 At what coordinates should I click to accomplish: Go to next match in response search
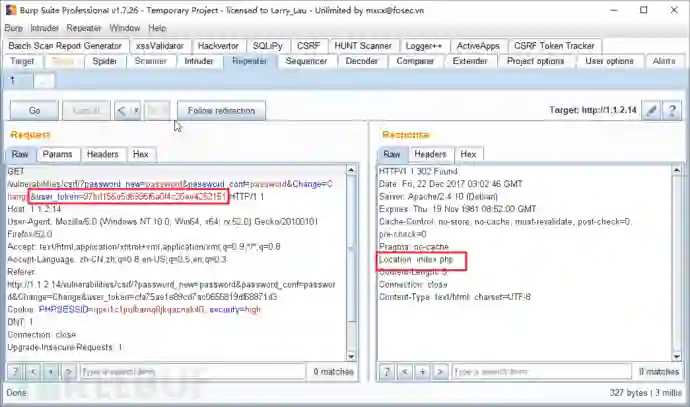click(440, 372)
